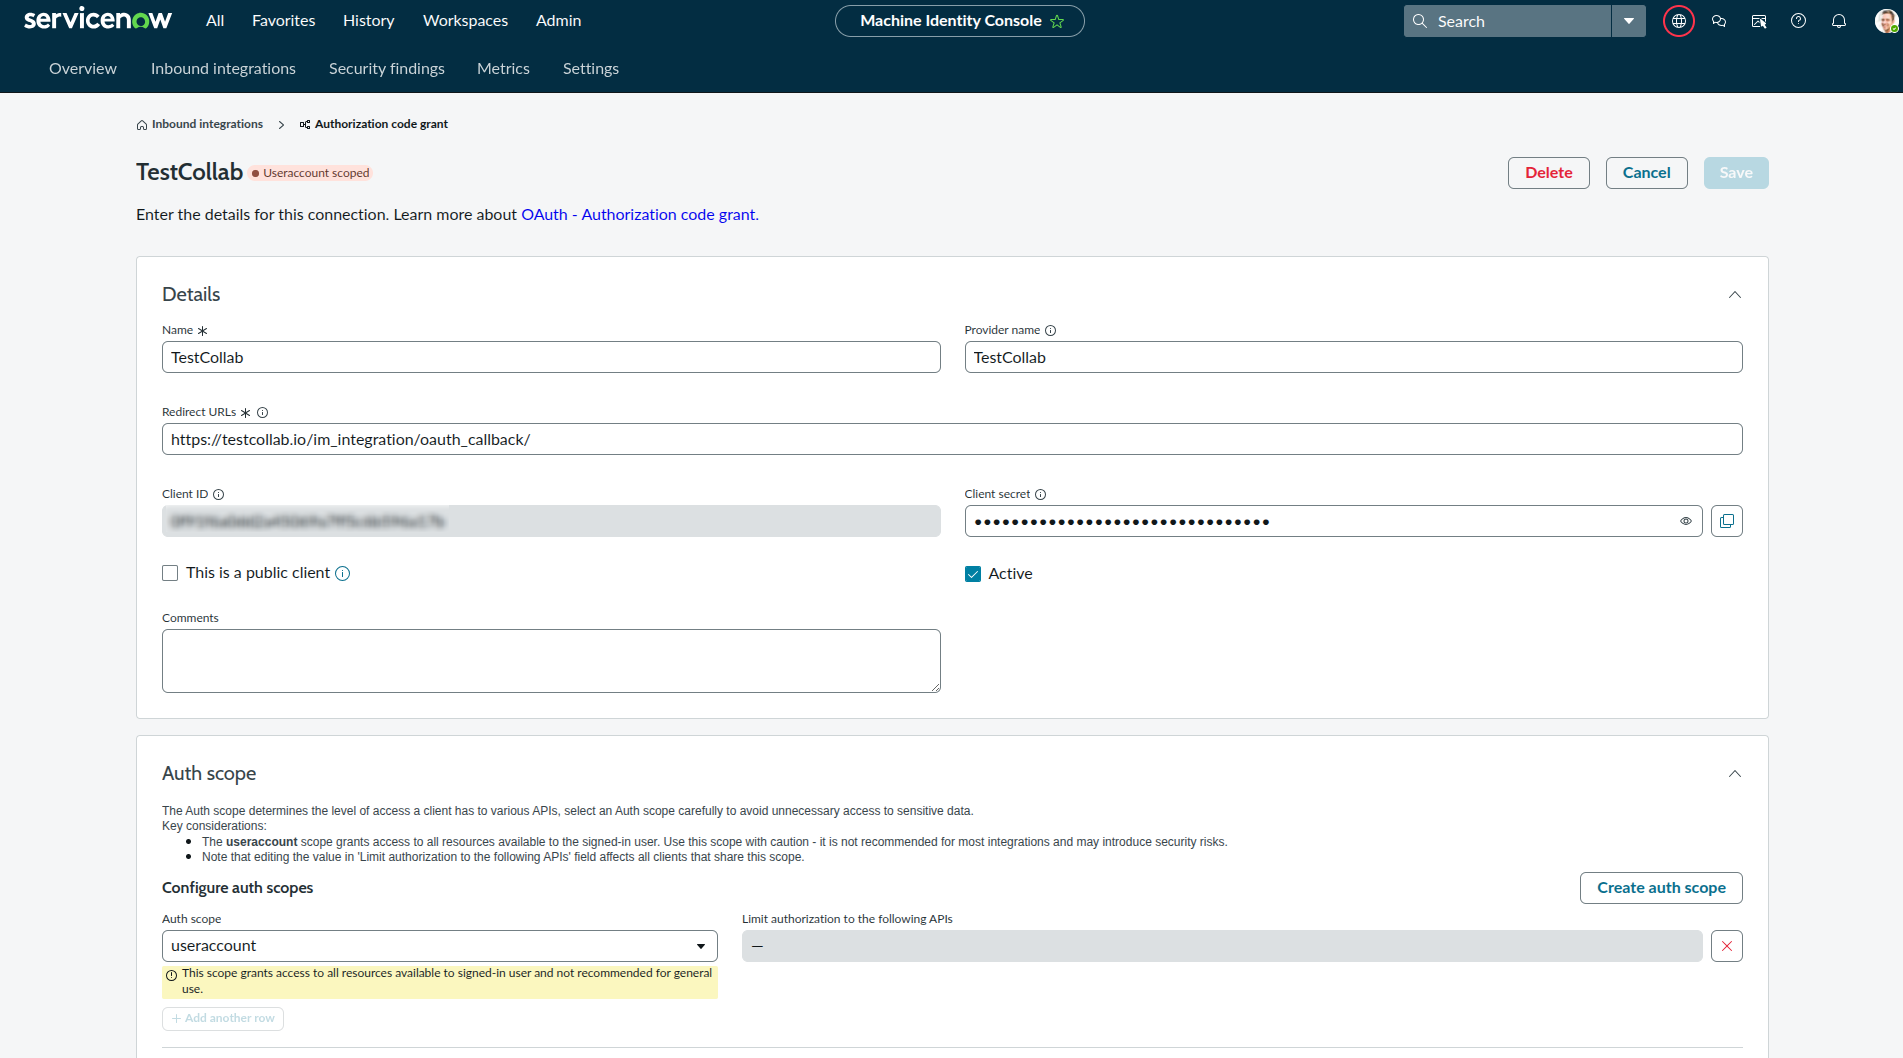Open the All menu

click(x=215, y=21)
